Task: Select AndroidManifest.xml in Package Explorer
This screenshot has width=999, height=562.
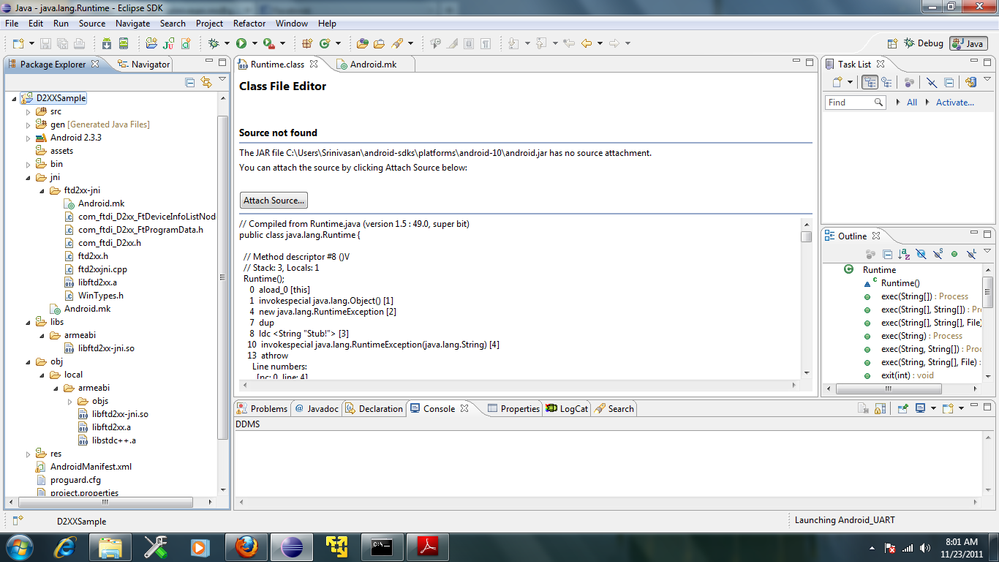Action: 90,467
